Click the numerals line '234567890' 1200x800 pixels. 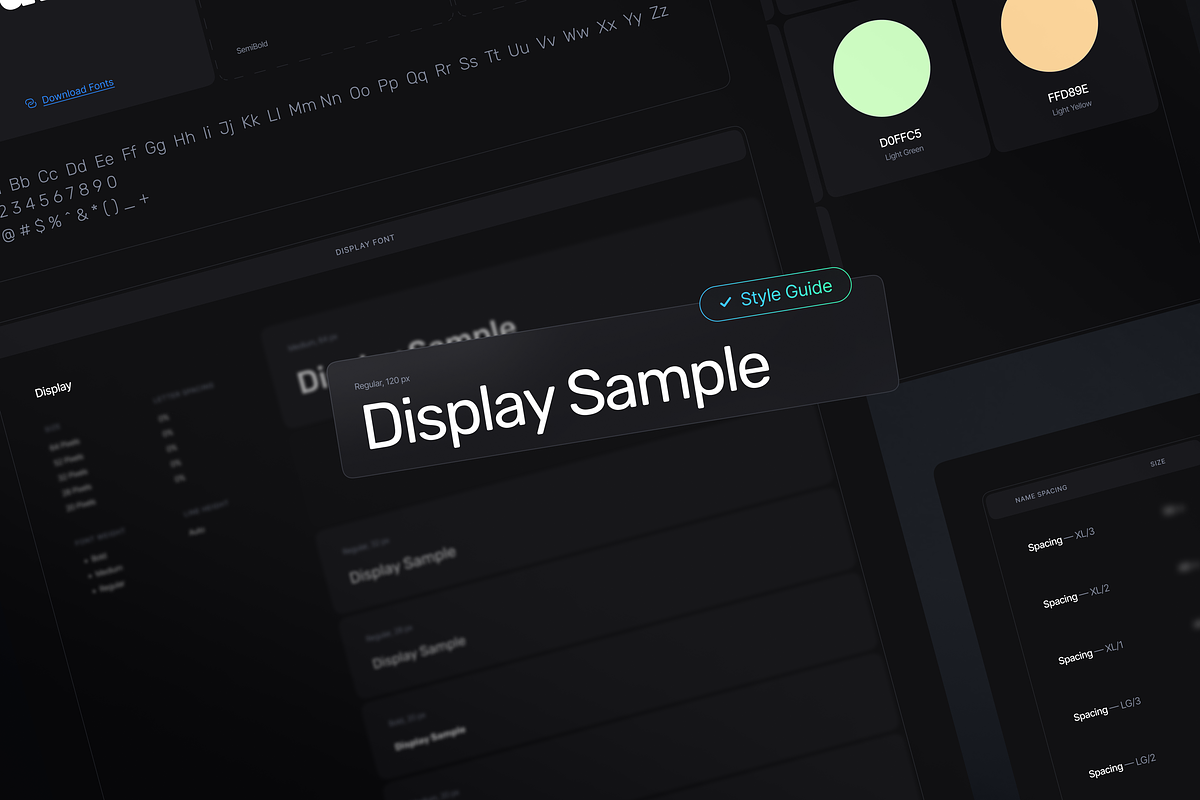[x=60, y=197]
